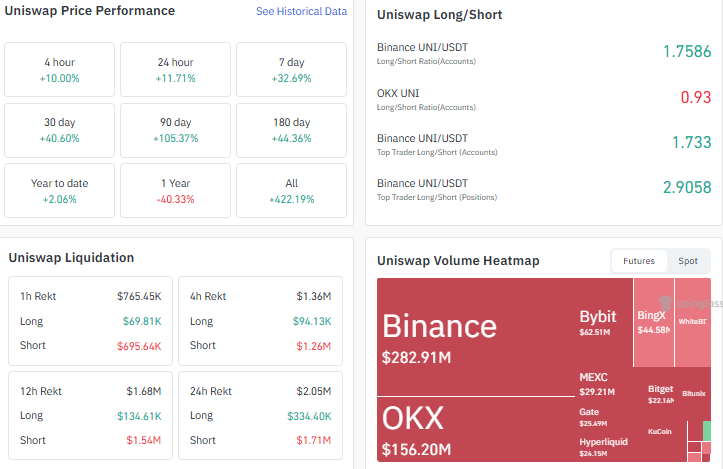Screen dimensions: 723x469
Task: Click the 1h Long value $69.81K
Action: coord(142,321)
